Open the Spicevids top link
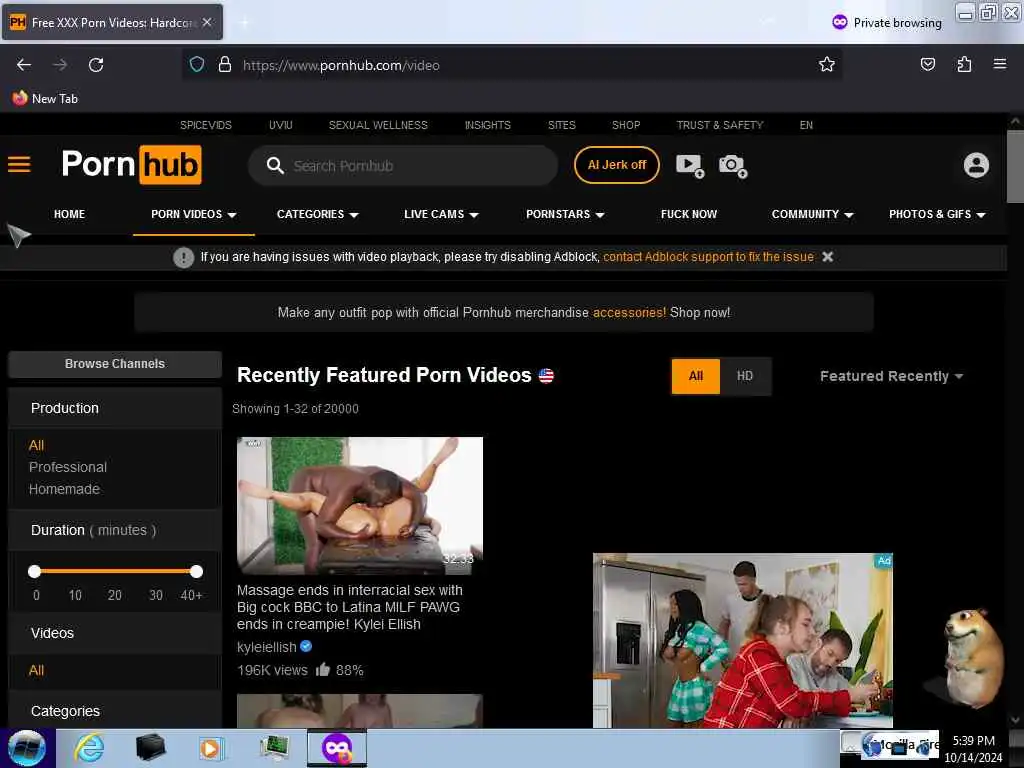Image resolution: width=1024 pixels, height=768 pixels. point(206,125)
